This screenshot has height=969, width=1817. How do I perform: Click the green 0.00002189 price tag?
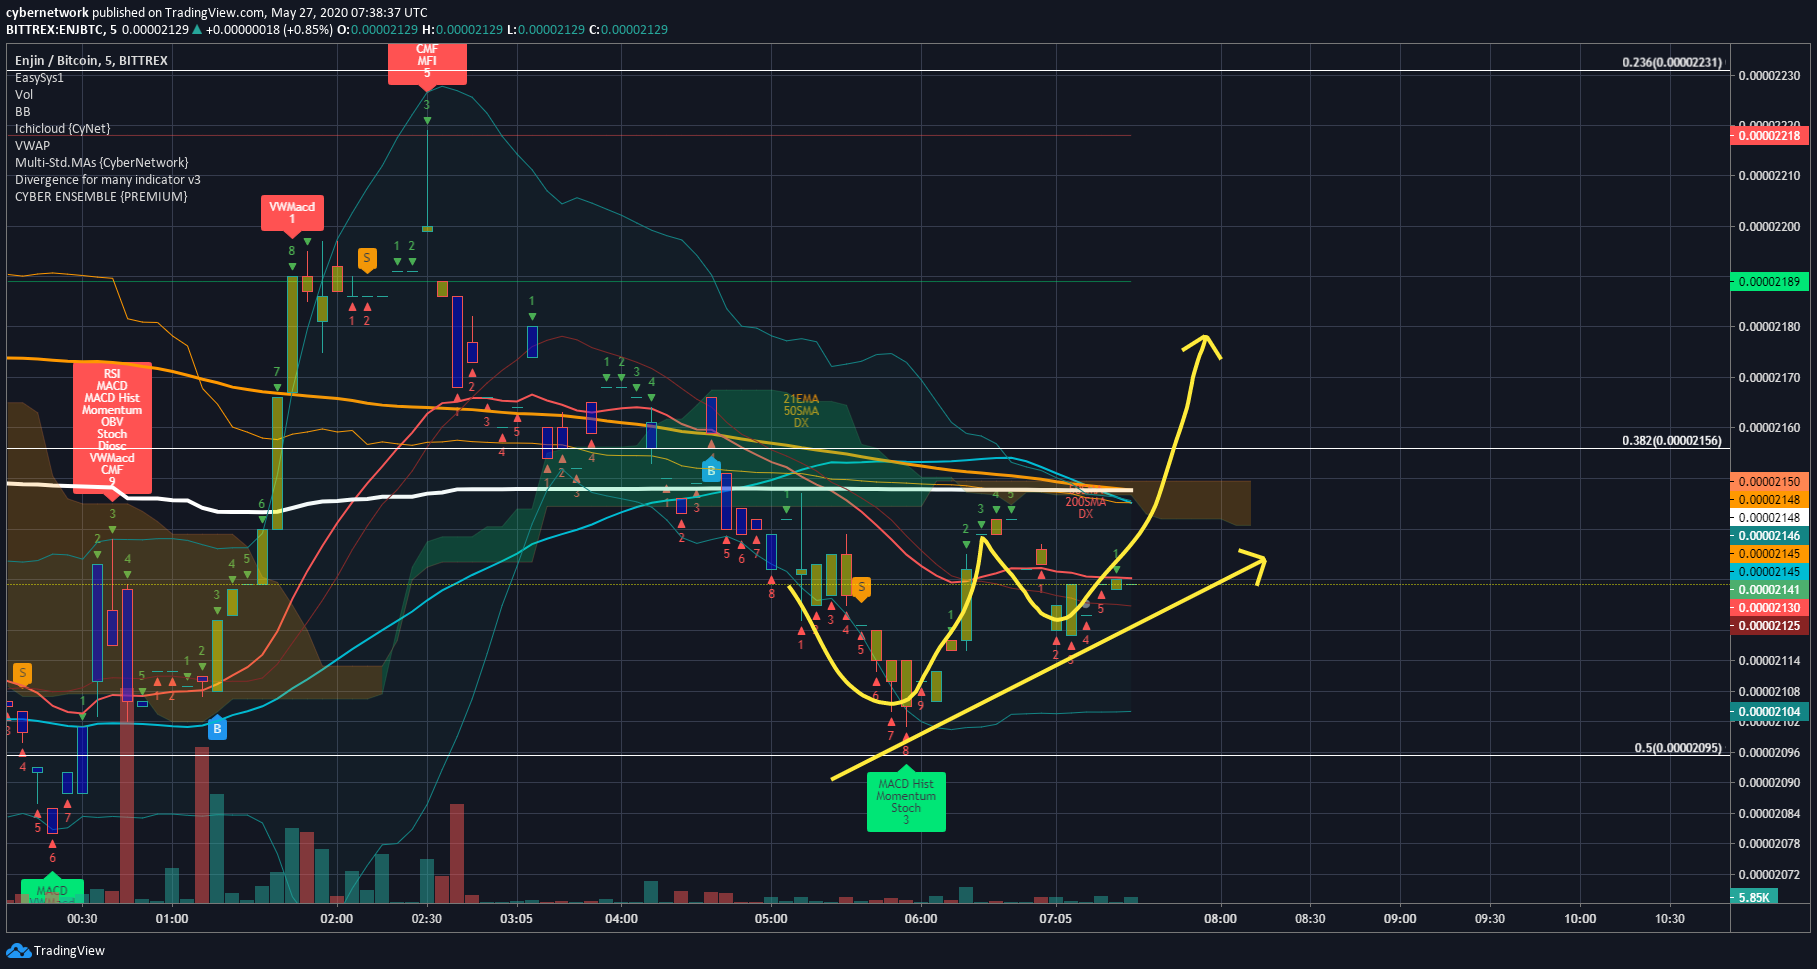point(1769,282)
